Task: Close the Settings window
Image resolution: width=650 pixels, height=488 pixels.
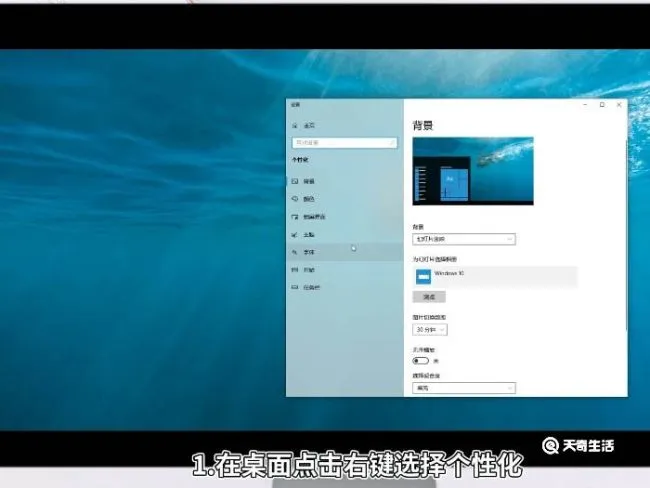Action: 619,105
